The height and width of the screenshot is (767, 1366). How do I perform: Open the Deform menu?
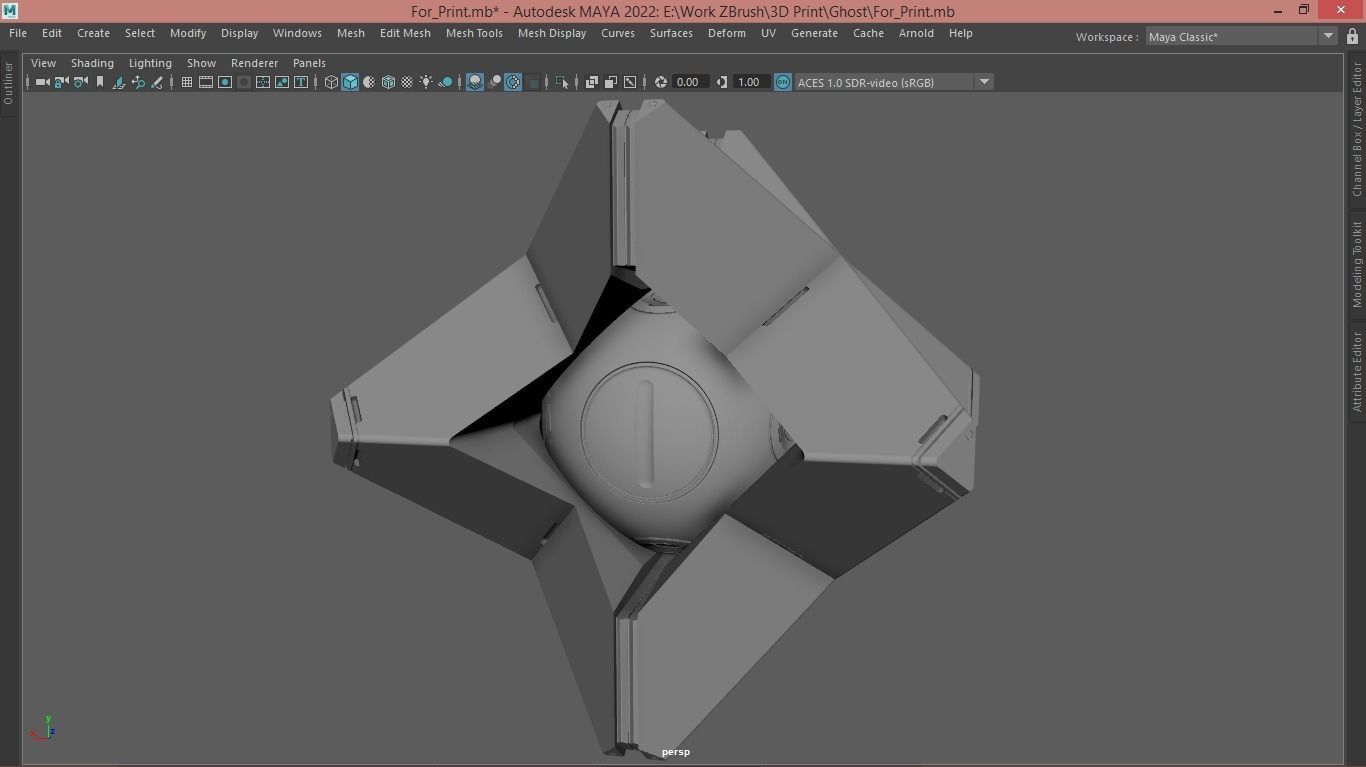(727, 33)
